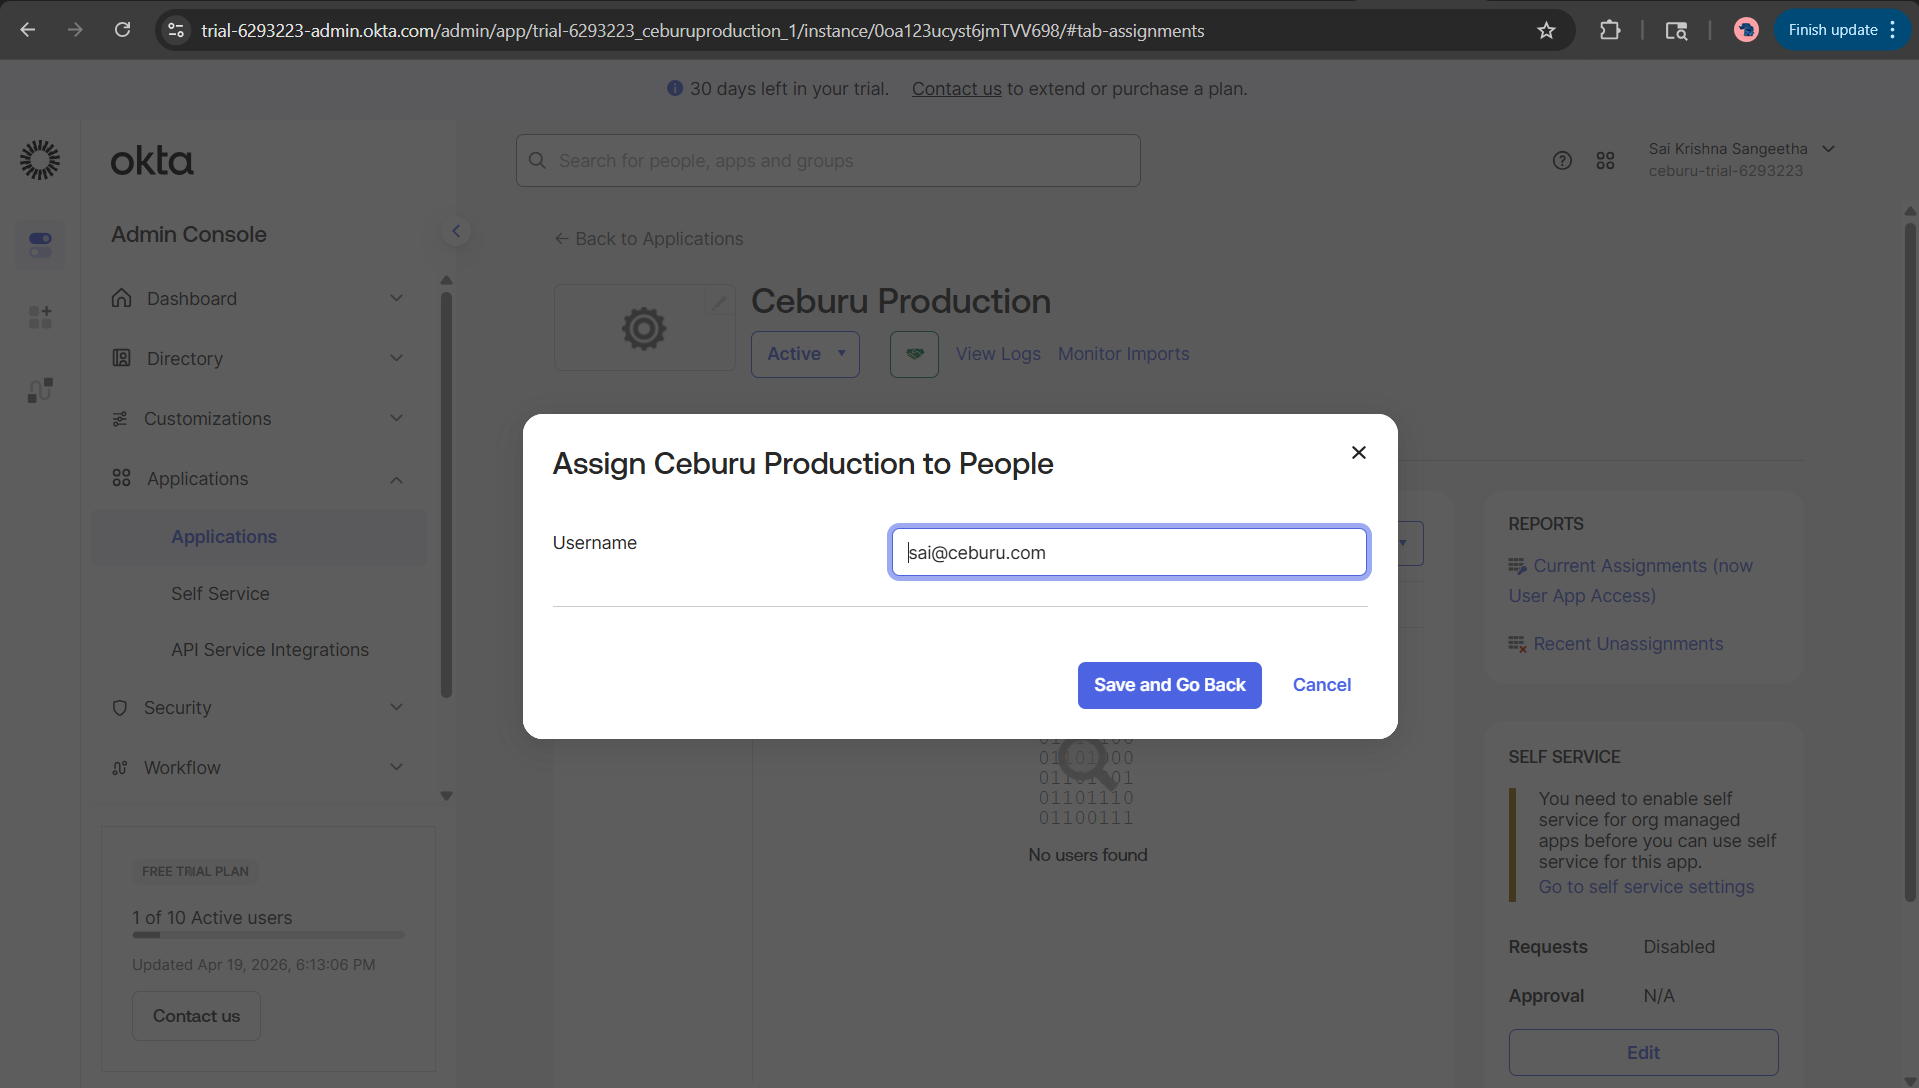Screen dimensions: 1919x1088
Task: Open the apps grid icon in header
Action: (1606, 161)
